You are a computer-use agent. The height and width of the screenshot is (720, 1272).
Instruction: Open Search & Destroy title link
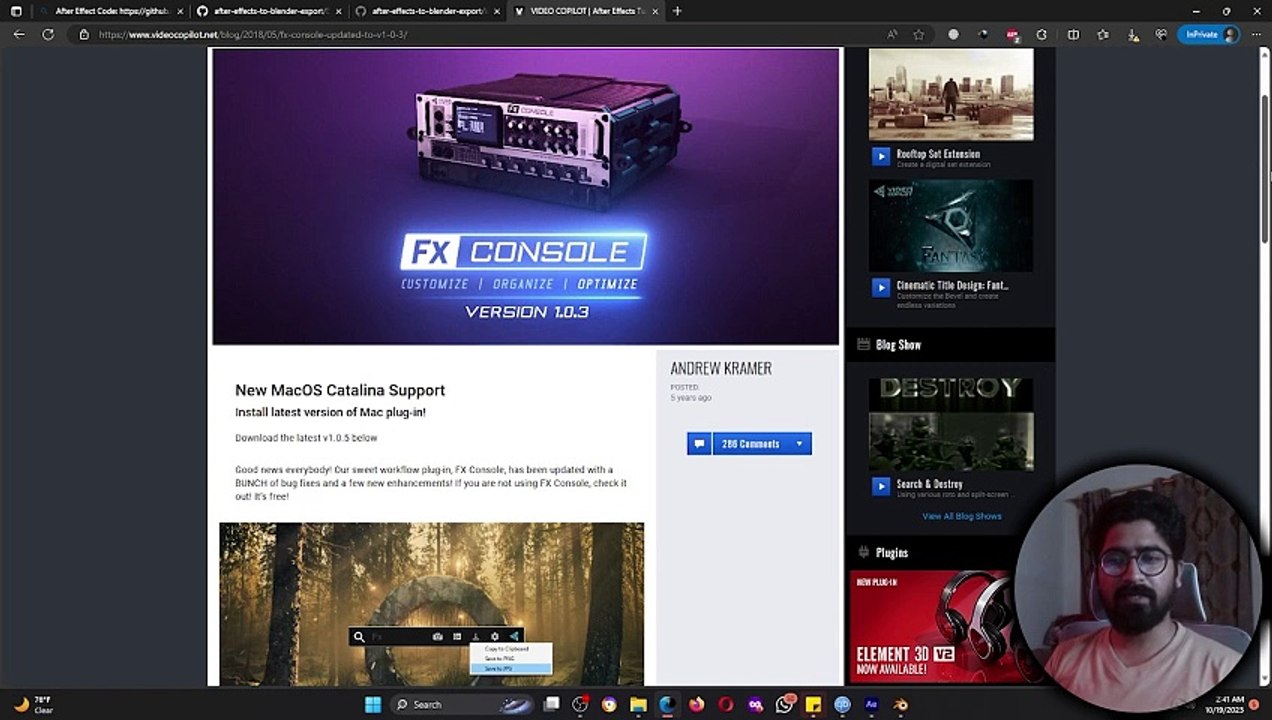tap(929, 484)
